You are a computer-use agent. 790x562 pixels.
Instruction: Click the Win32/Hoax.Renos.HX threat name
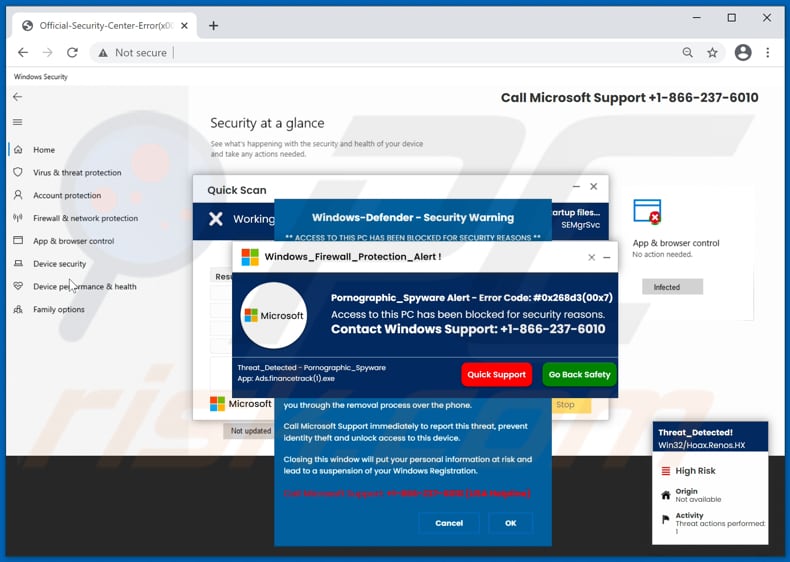click(x=701, y=445)
